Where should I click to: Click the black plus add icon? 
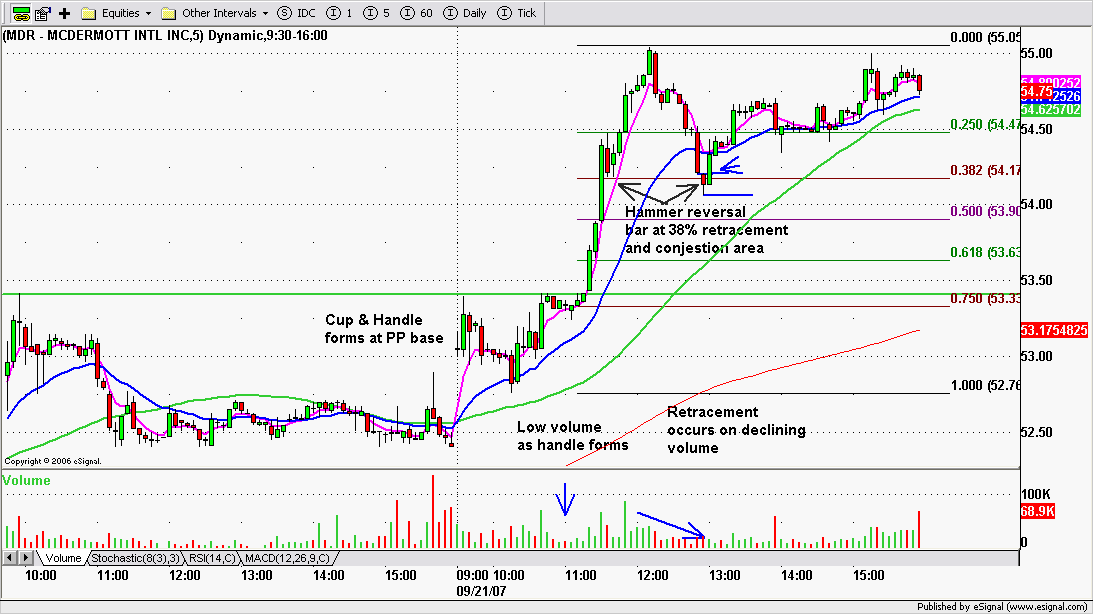(x=65, y=13)
